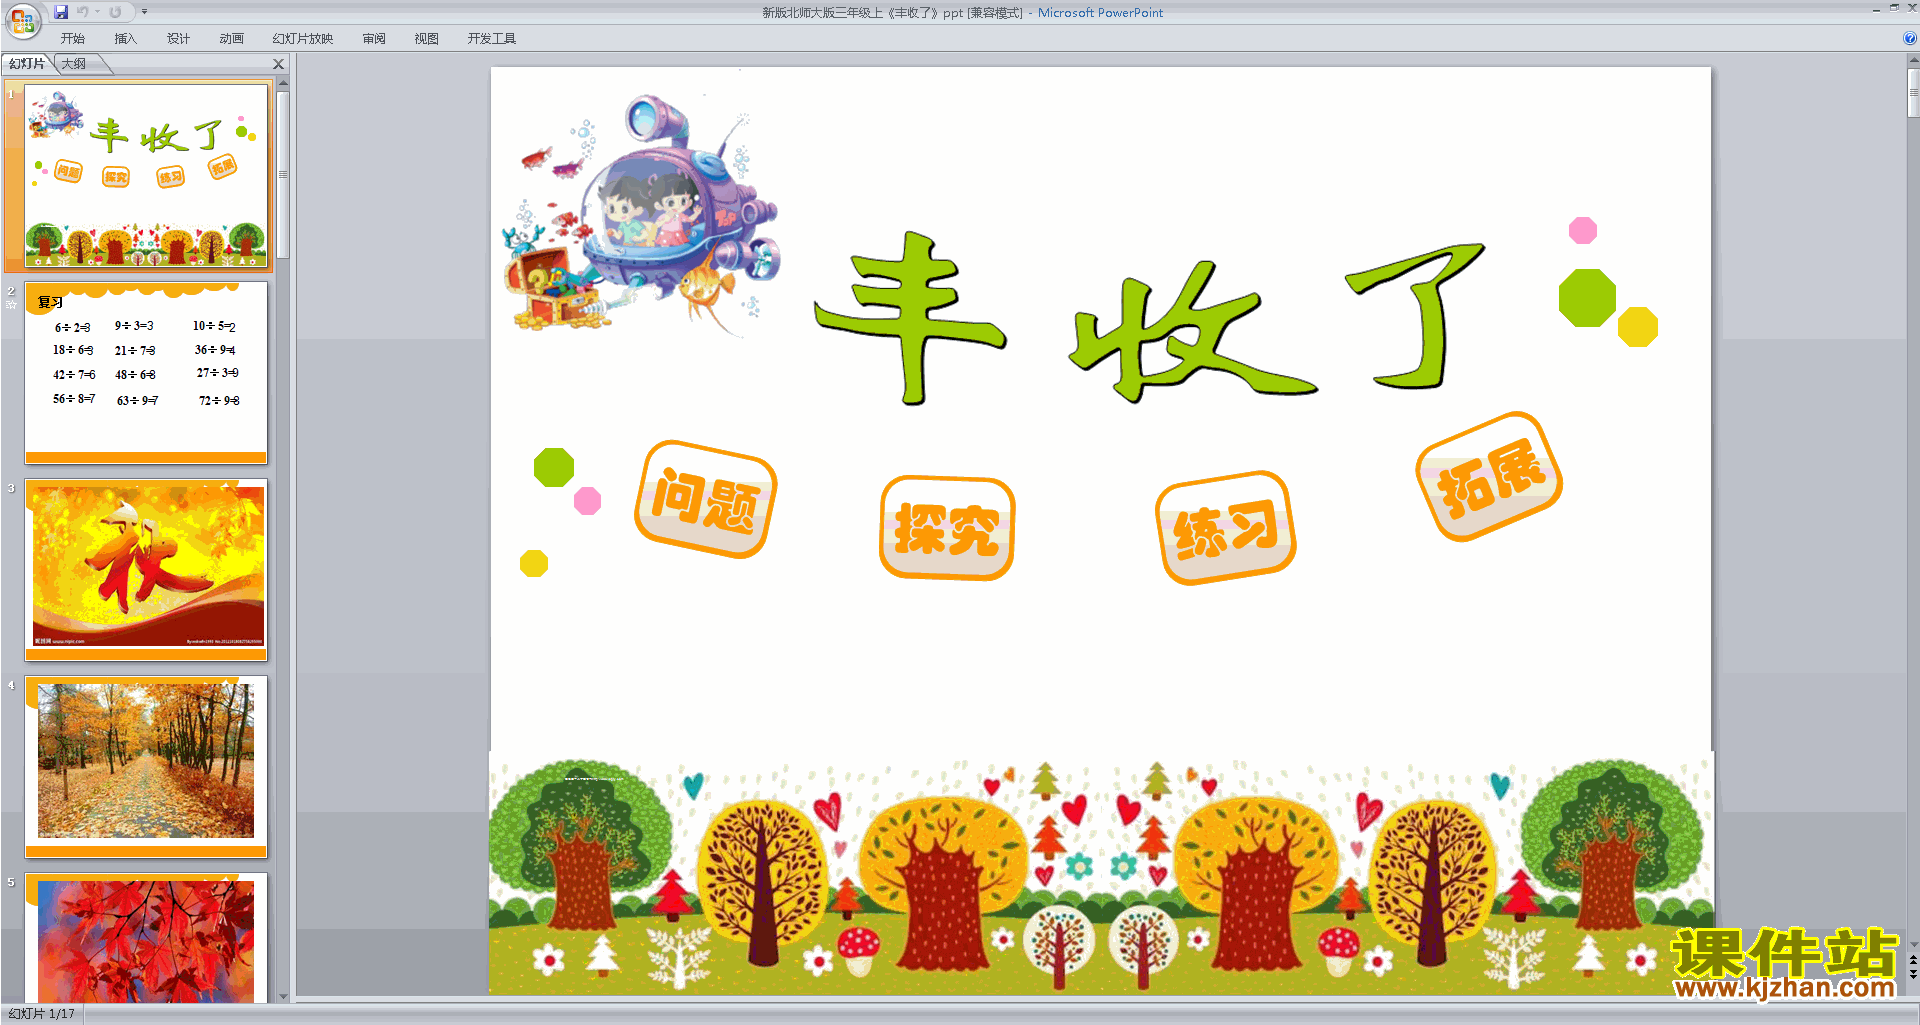
Task: Click main editor scroll down arrow
Action: click(1913, 944)
